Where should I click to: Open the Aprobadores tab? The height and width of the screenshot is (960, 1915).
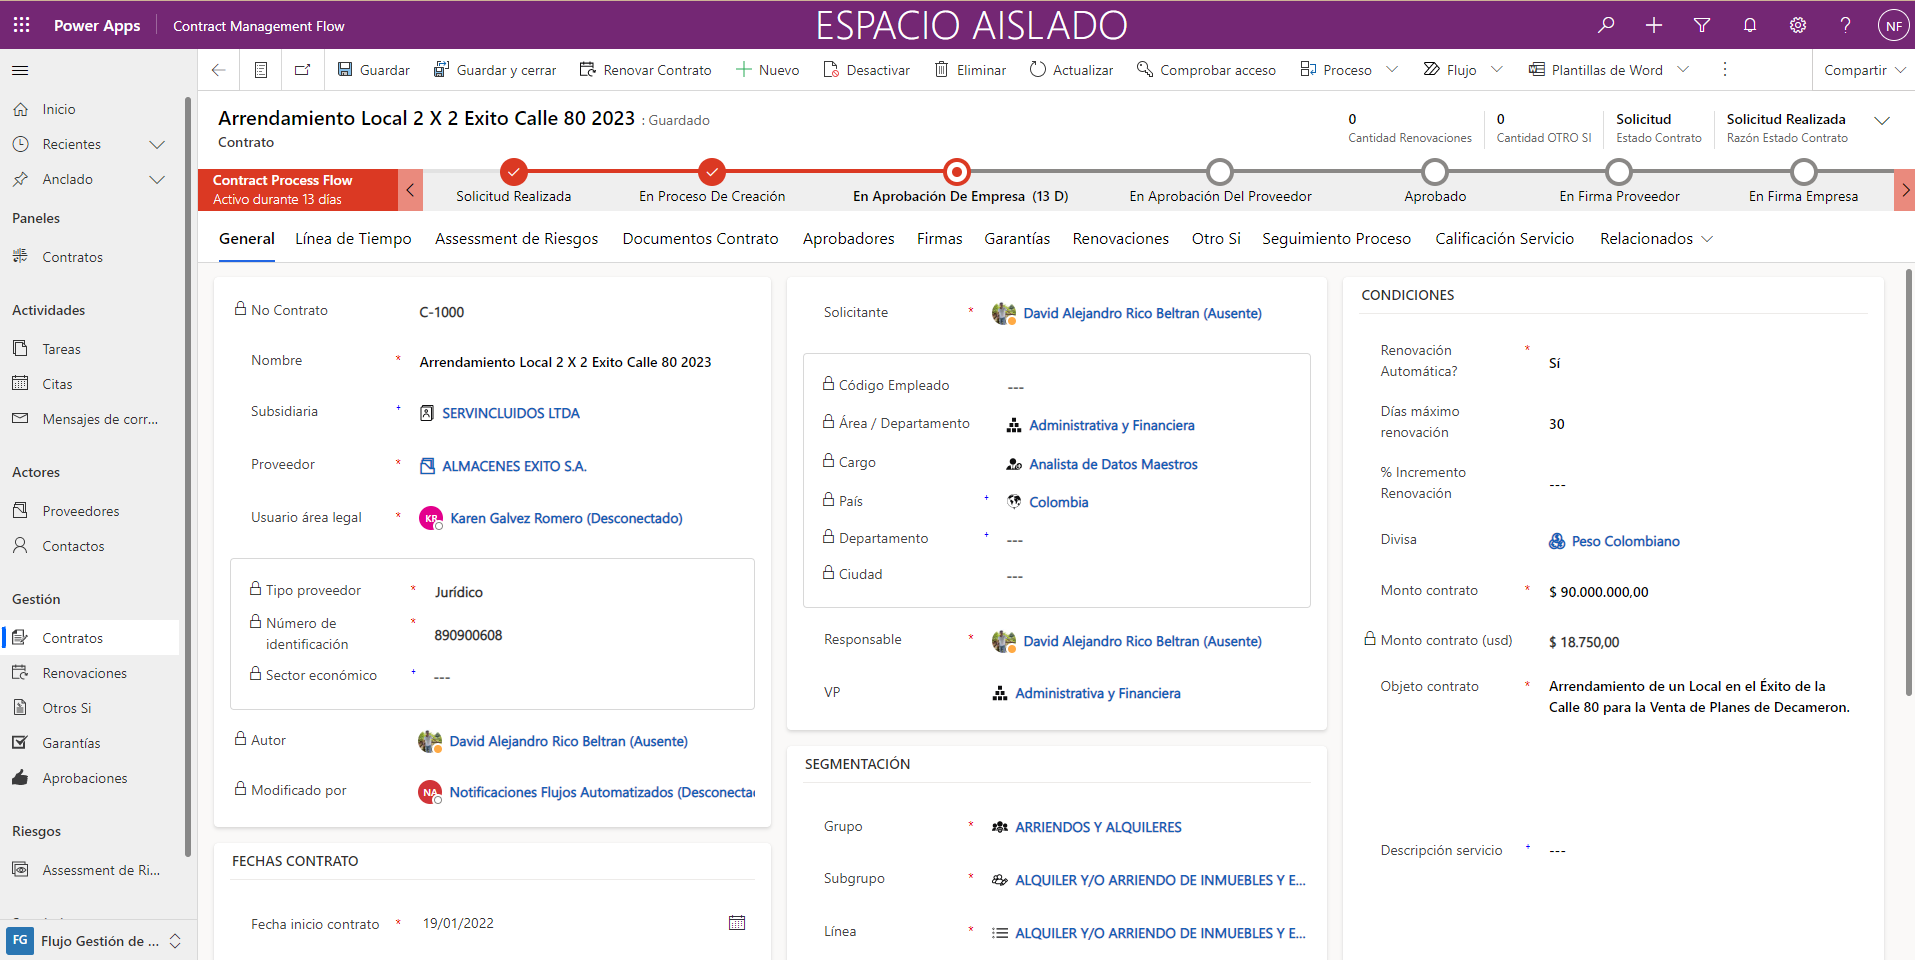click(848, 239)
